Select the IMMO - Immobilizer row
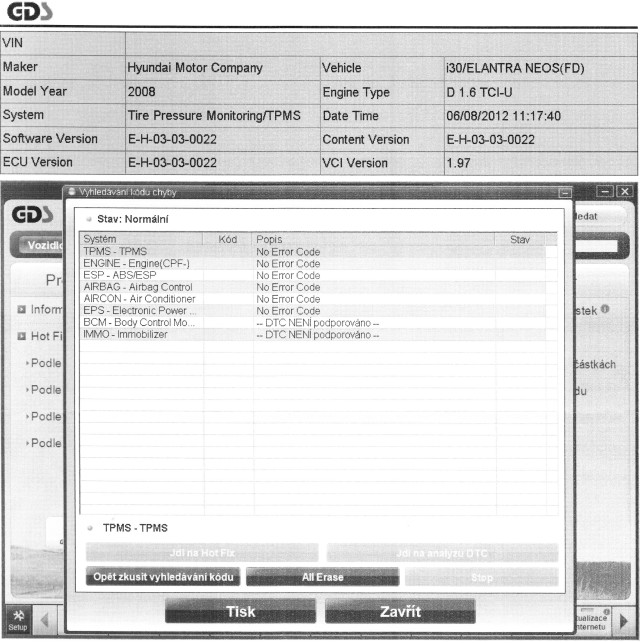Screen dimensions: 640x643 pyautogui.click(x=312, y=335)
